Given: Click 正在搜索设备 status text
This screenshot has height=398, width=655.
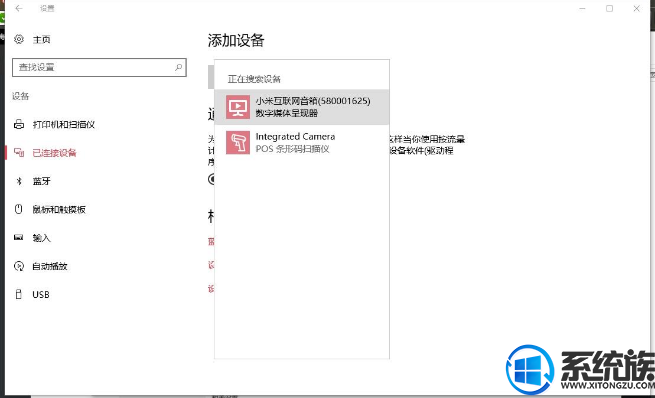Looking at the screenshot, I should click(x=254, y=79).
